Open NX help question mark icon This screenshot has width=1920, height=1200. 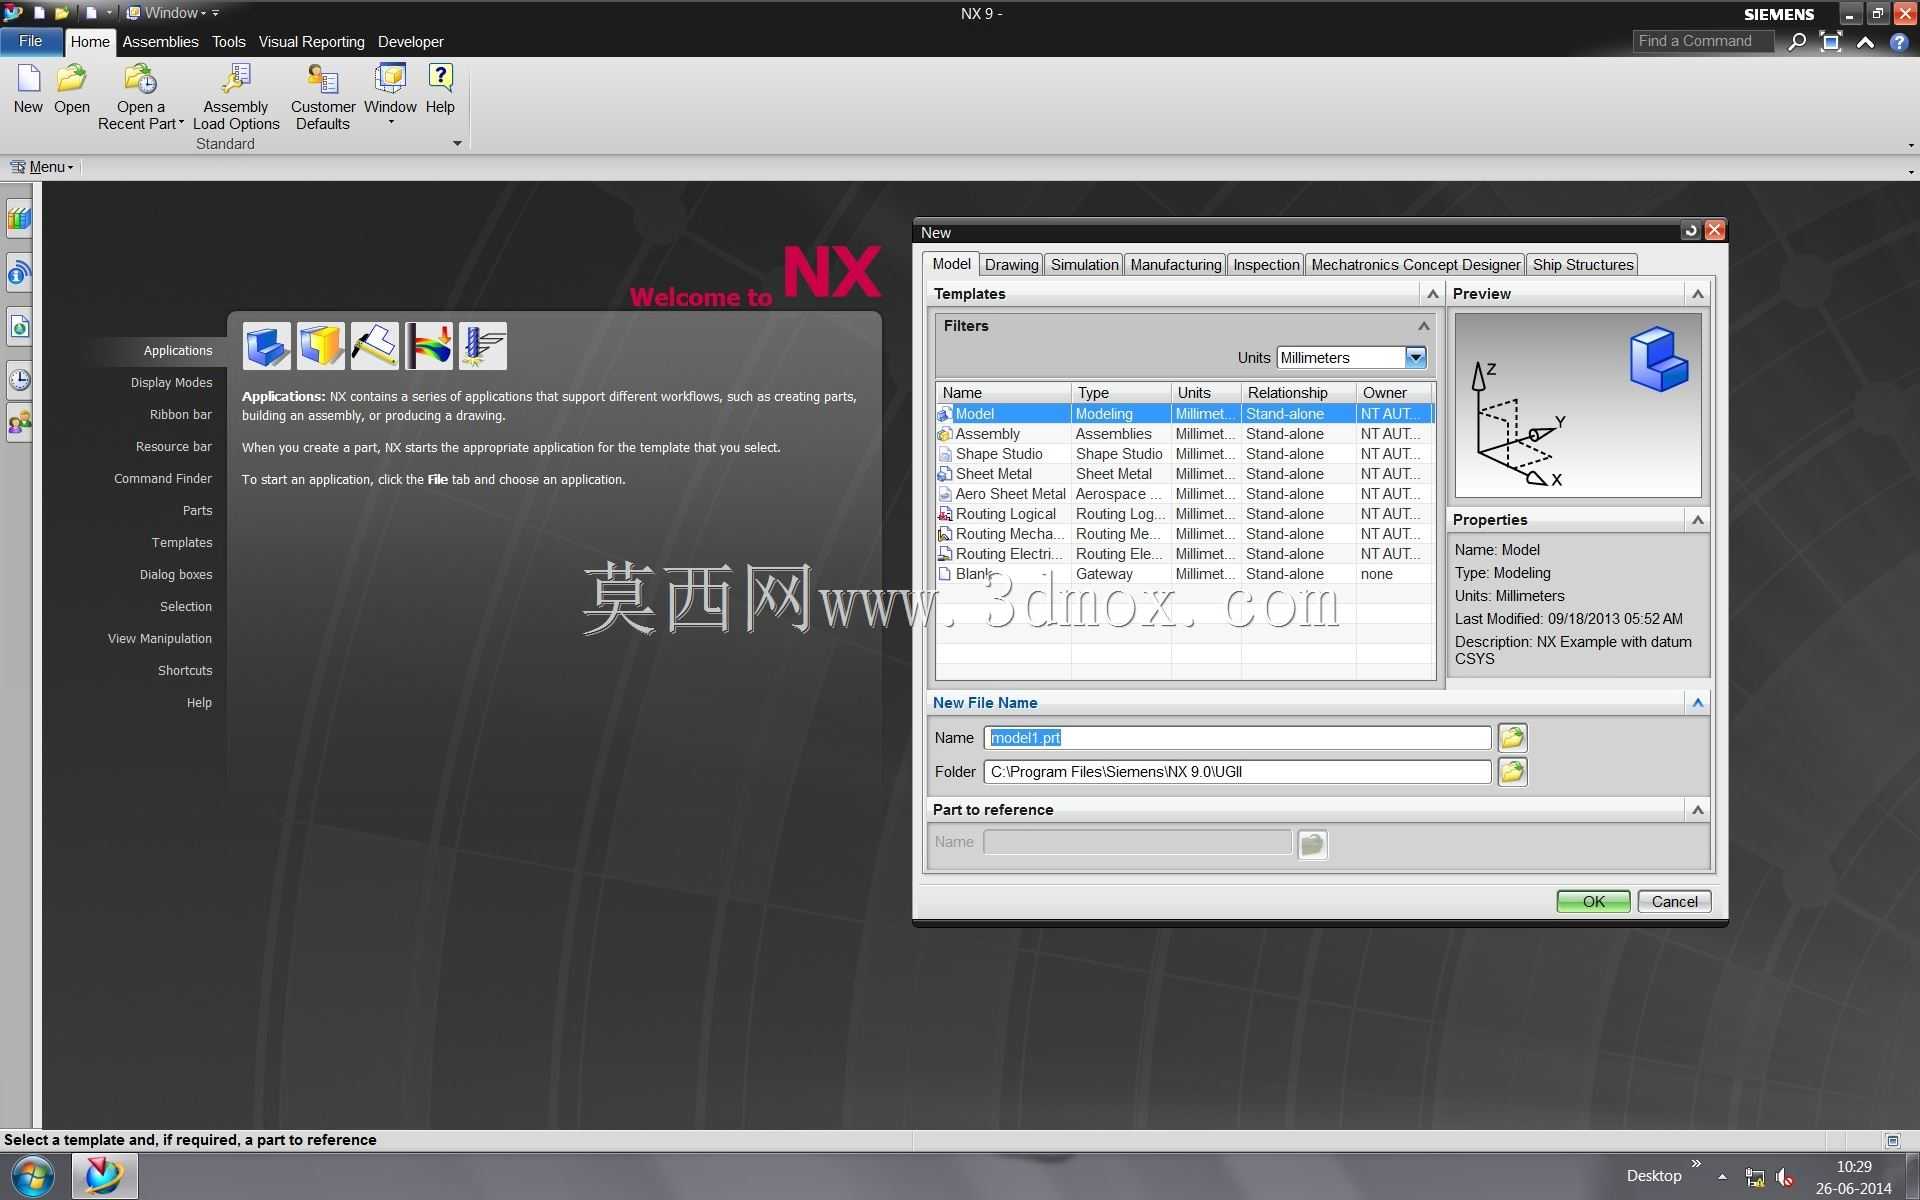point(1899,42)
